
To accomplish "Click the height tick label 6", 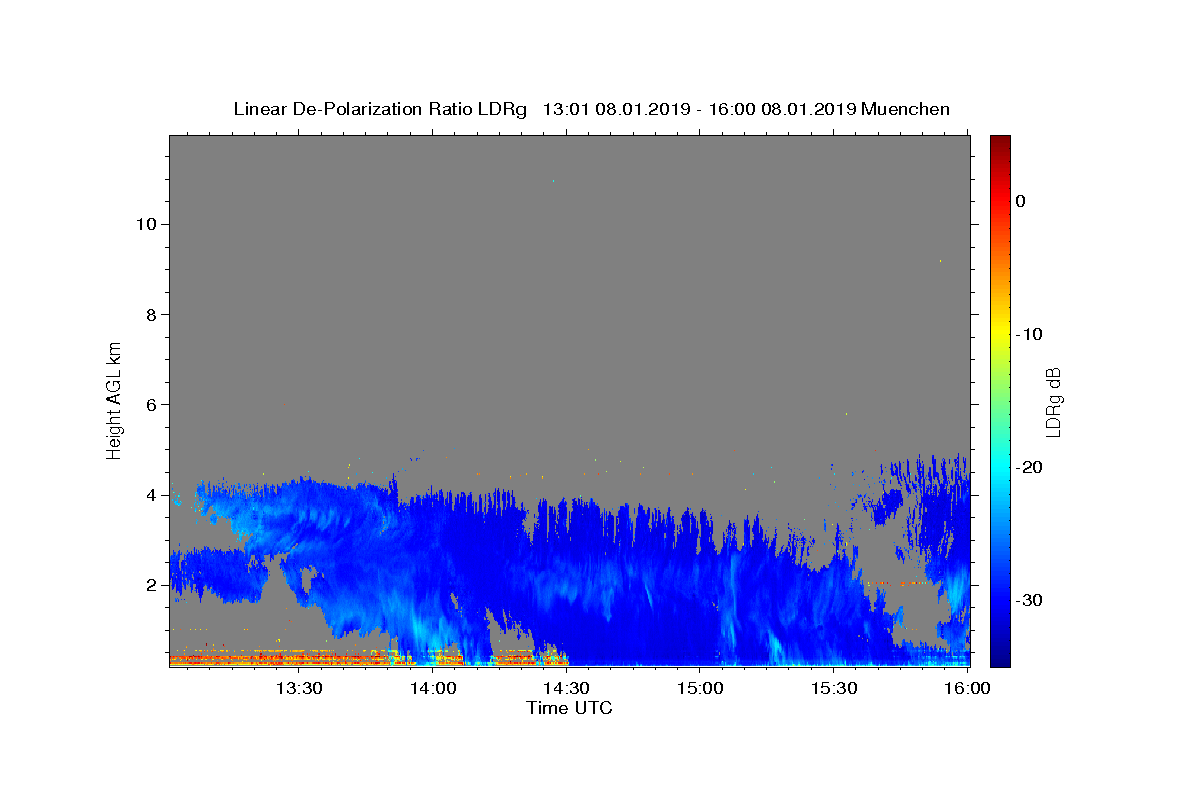I will pyautogui.click(x=151, y=405).
